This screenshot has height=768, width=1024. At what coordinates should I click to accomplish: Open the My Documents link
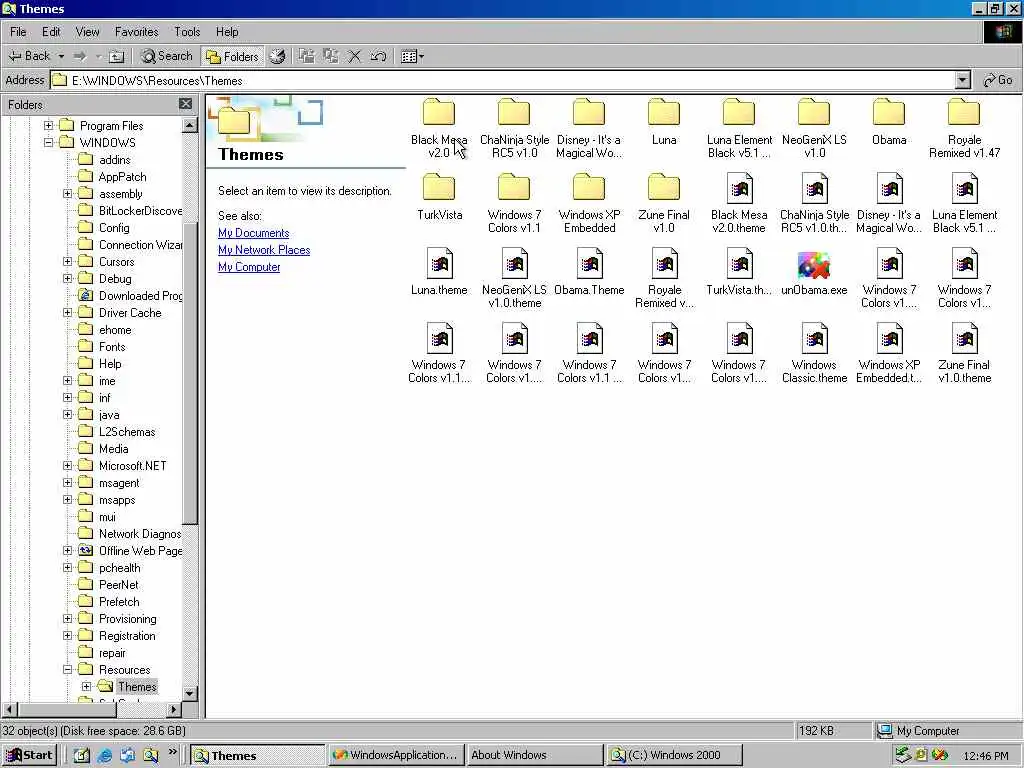tap(253, 233)
